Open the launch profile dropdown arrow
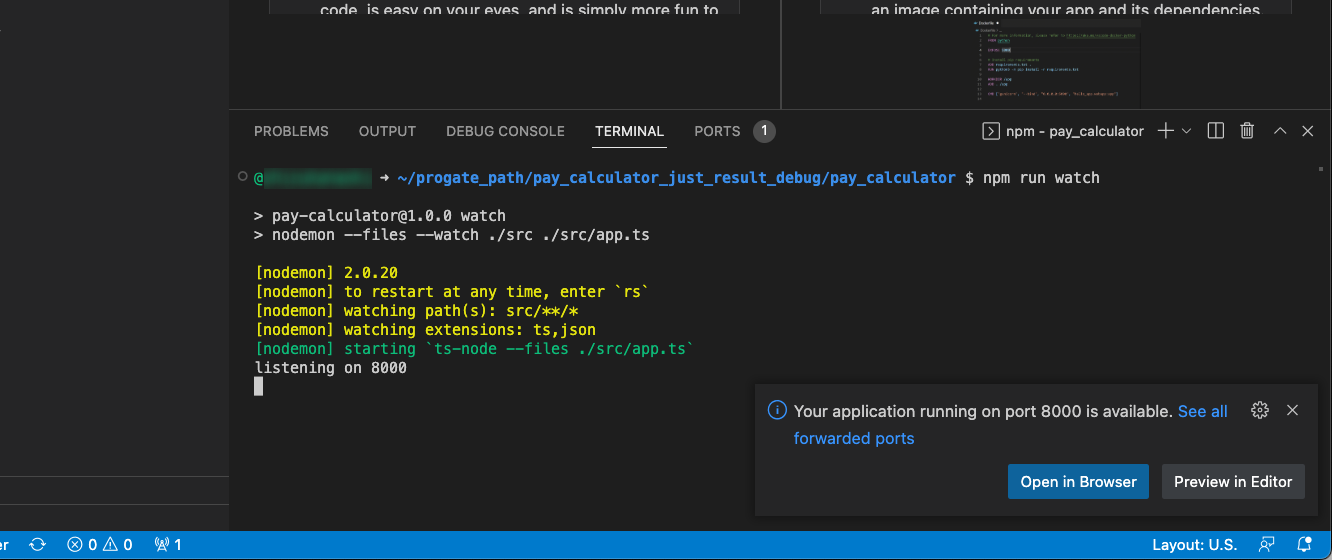Viewport: 1332px width, 560px height. [x=1187, y=131]
